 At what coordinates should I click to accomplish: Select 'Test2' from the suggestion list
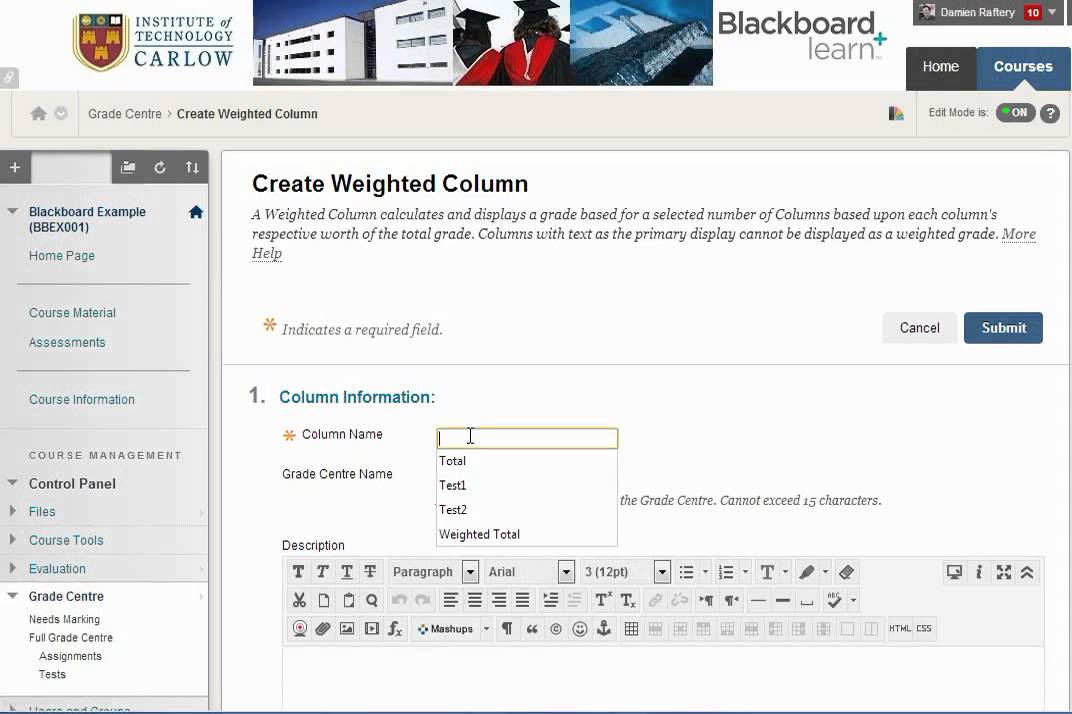coord(526,510)
